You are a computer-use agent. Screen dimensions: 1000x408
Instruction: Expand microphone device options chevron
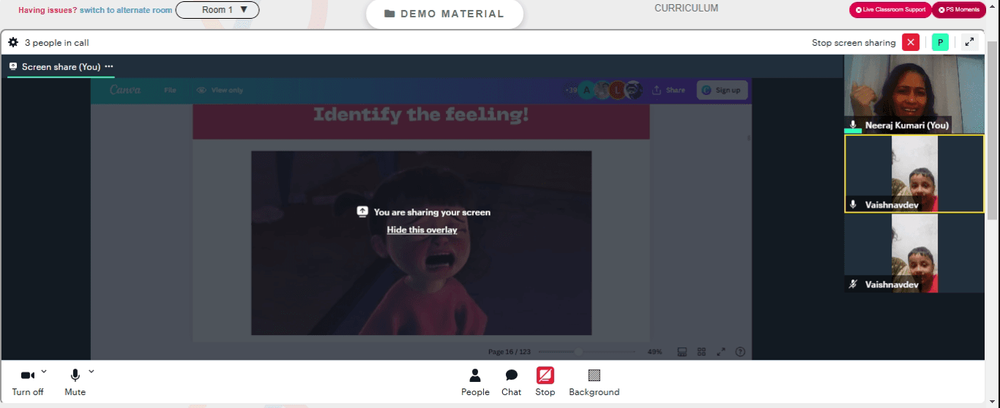click(x=91, y=371)
